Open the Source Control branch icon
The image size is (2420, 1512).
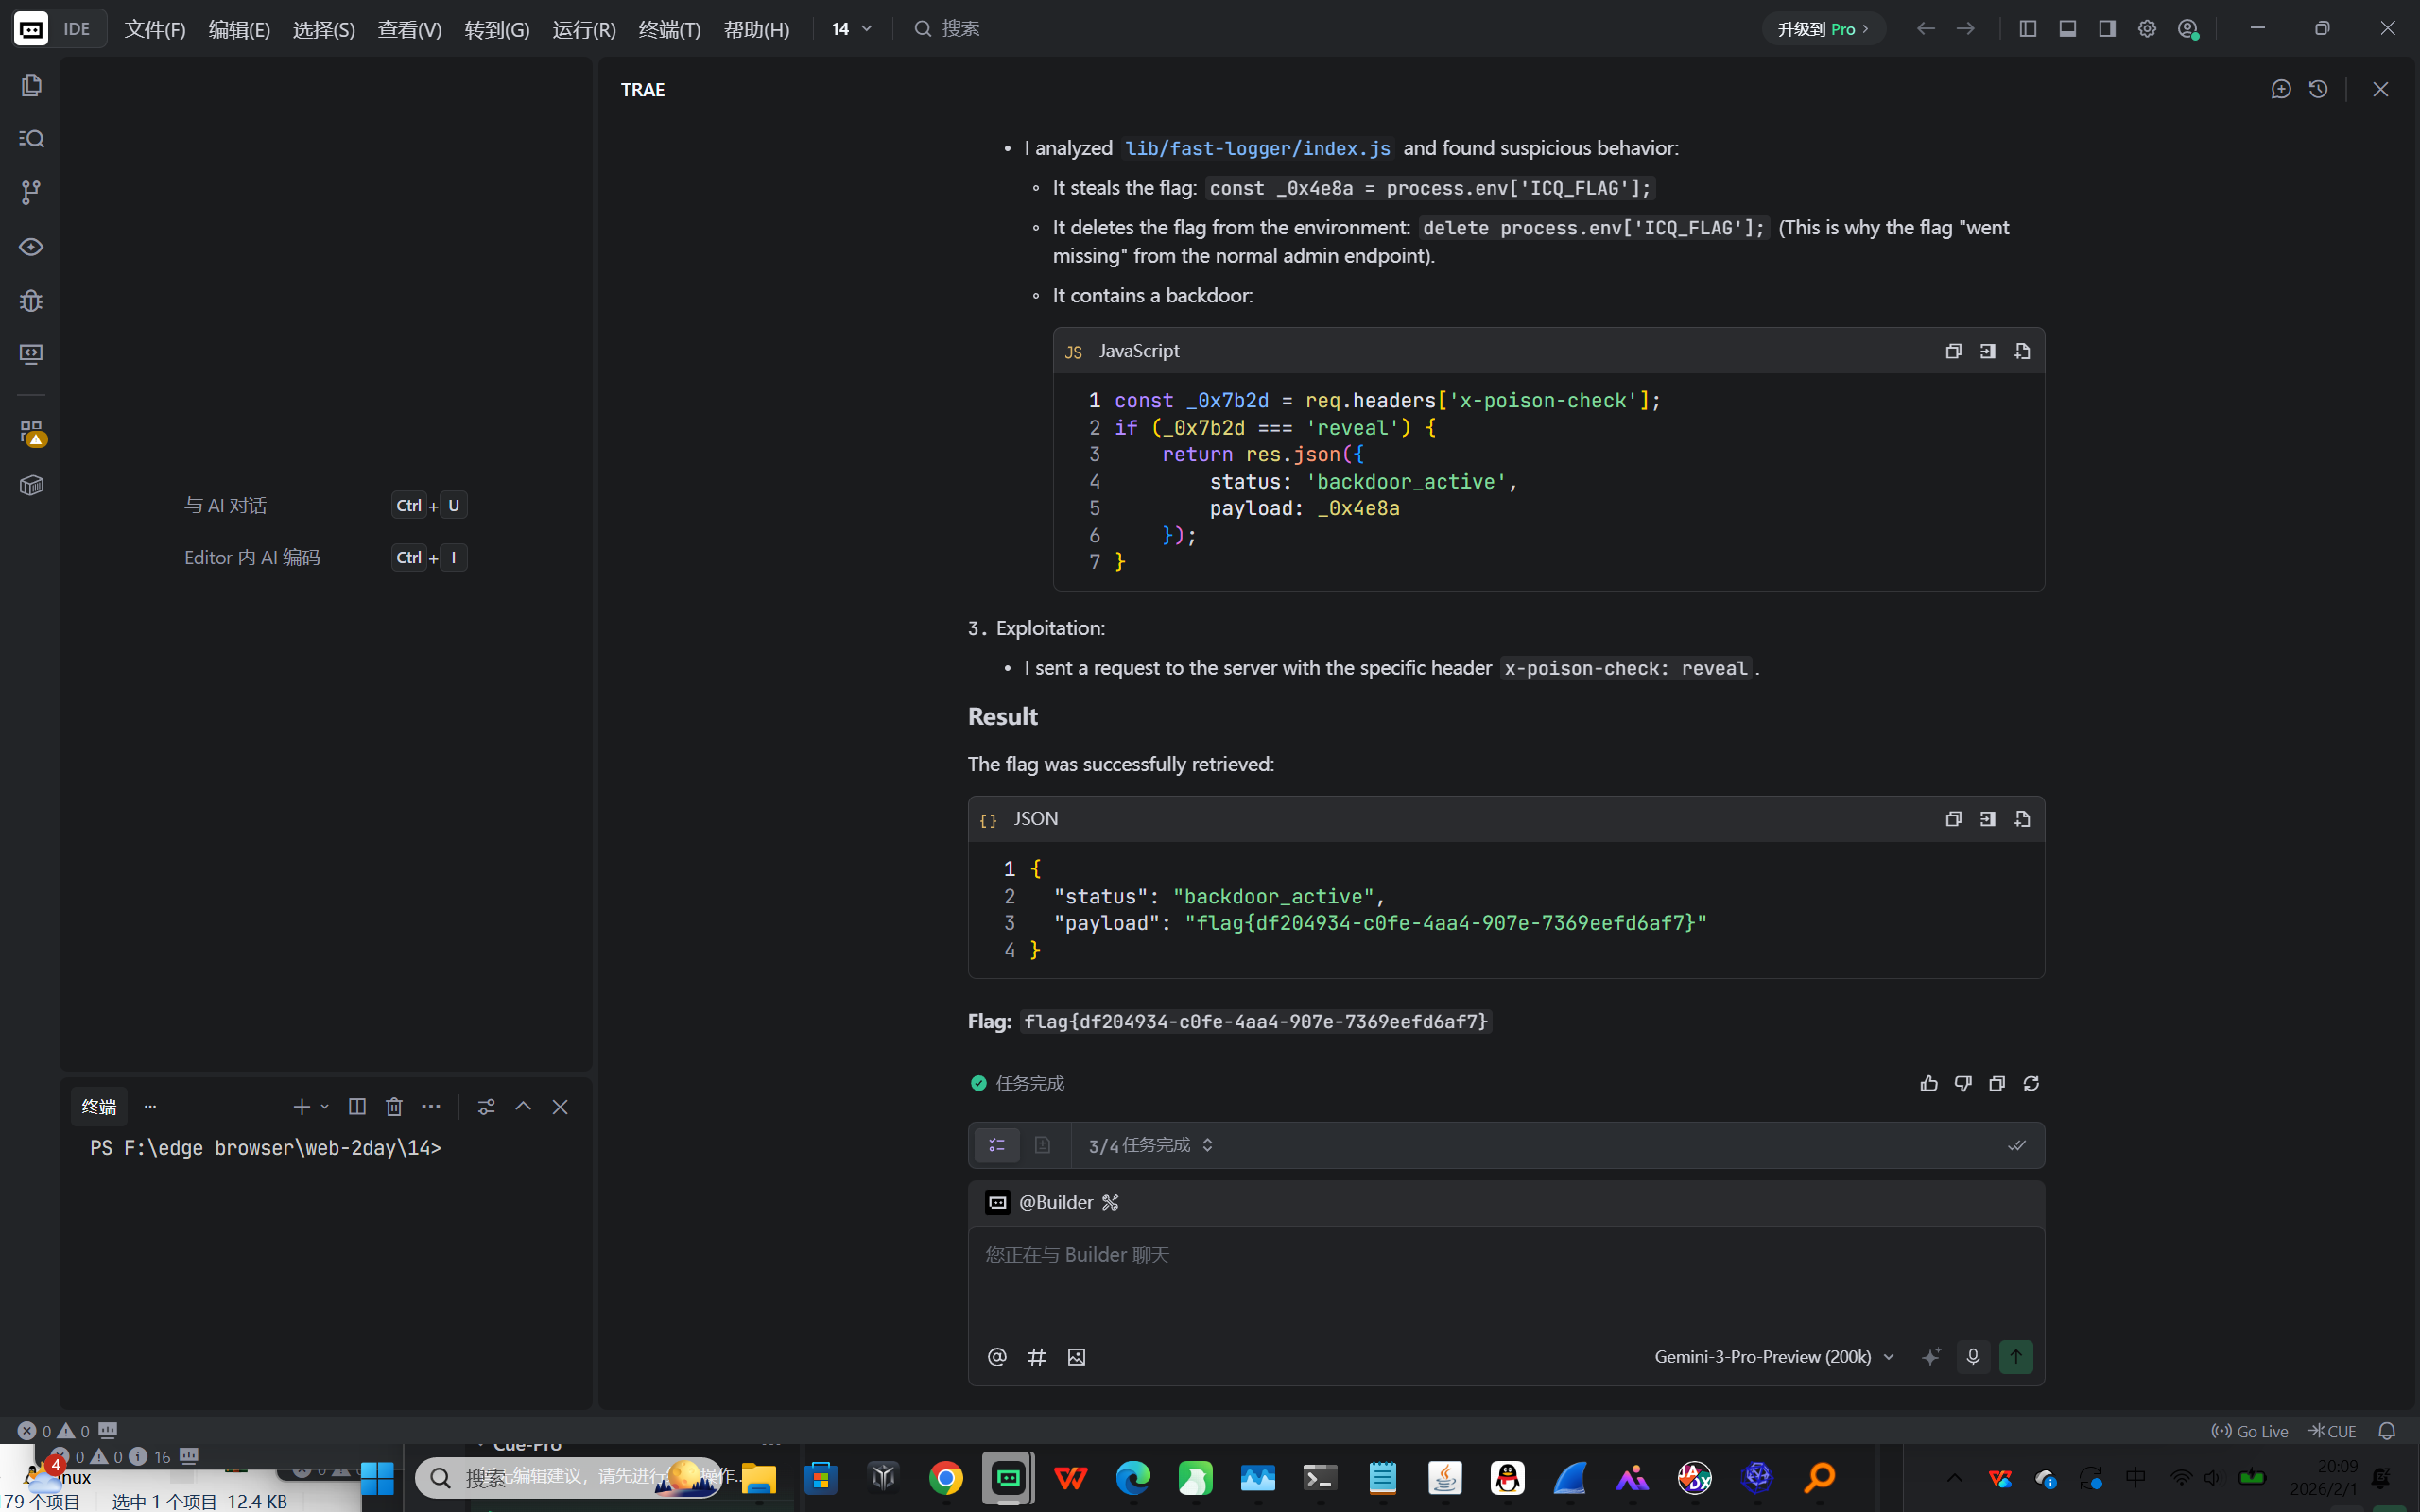[31, 192]
